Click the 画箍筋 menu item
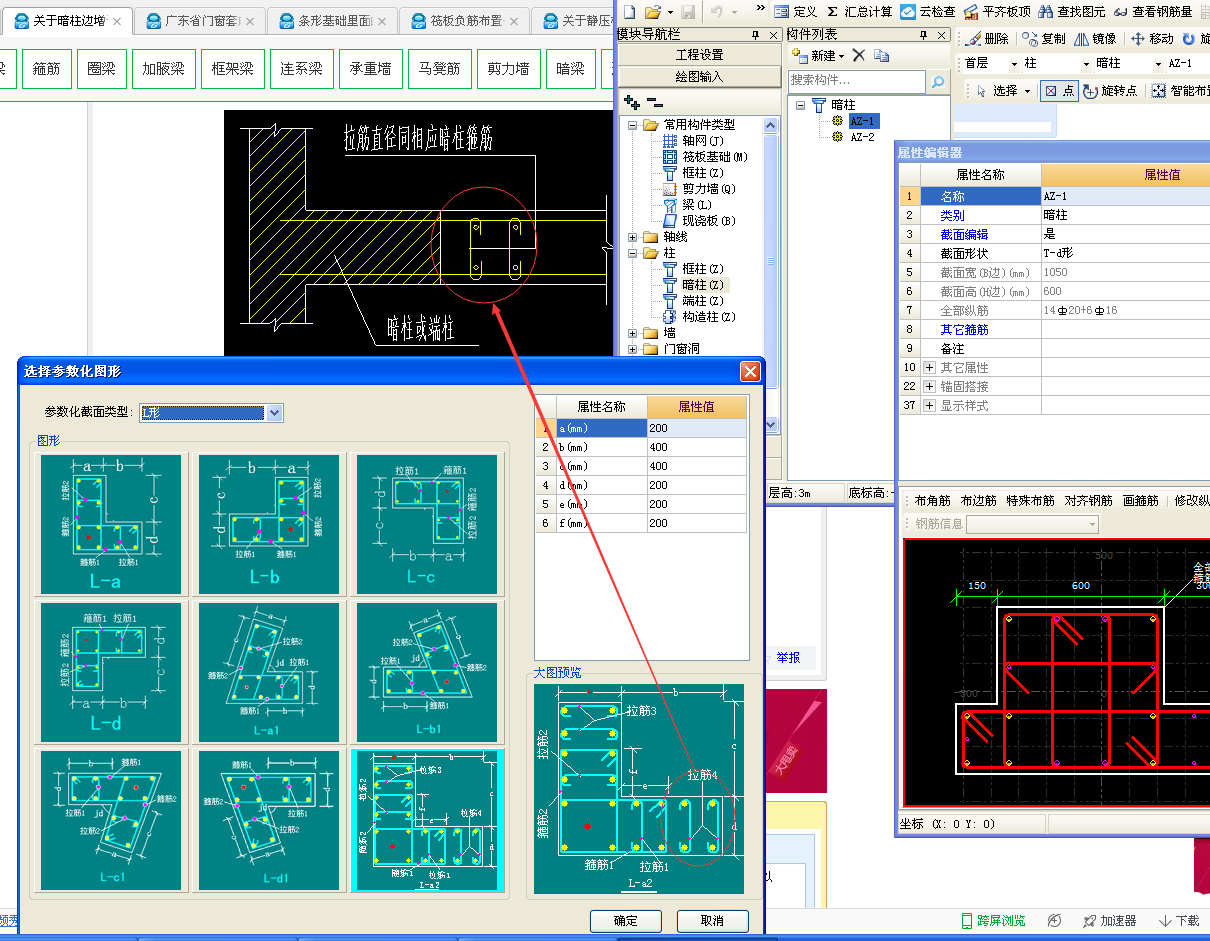 tap(1141, 501)
